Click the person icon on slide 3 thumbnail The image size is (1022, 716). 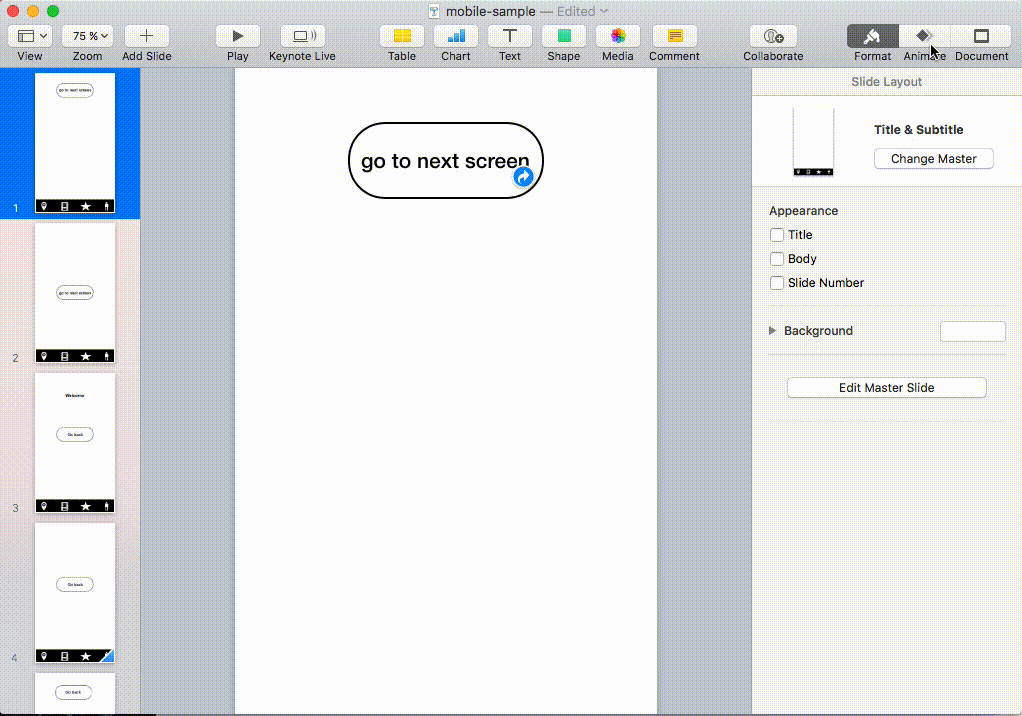[106, 506]
